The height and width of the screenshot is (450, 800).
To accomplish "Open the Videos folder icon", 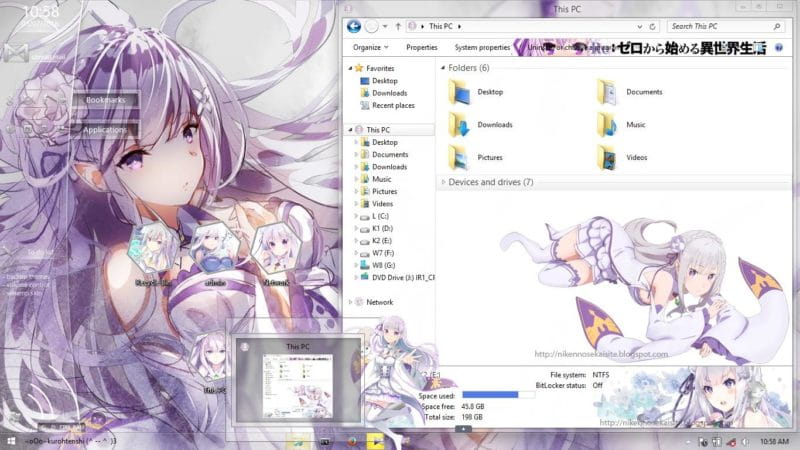I will click(607, 158).
